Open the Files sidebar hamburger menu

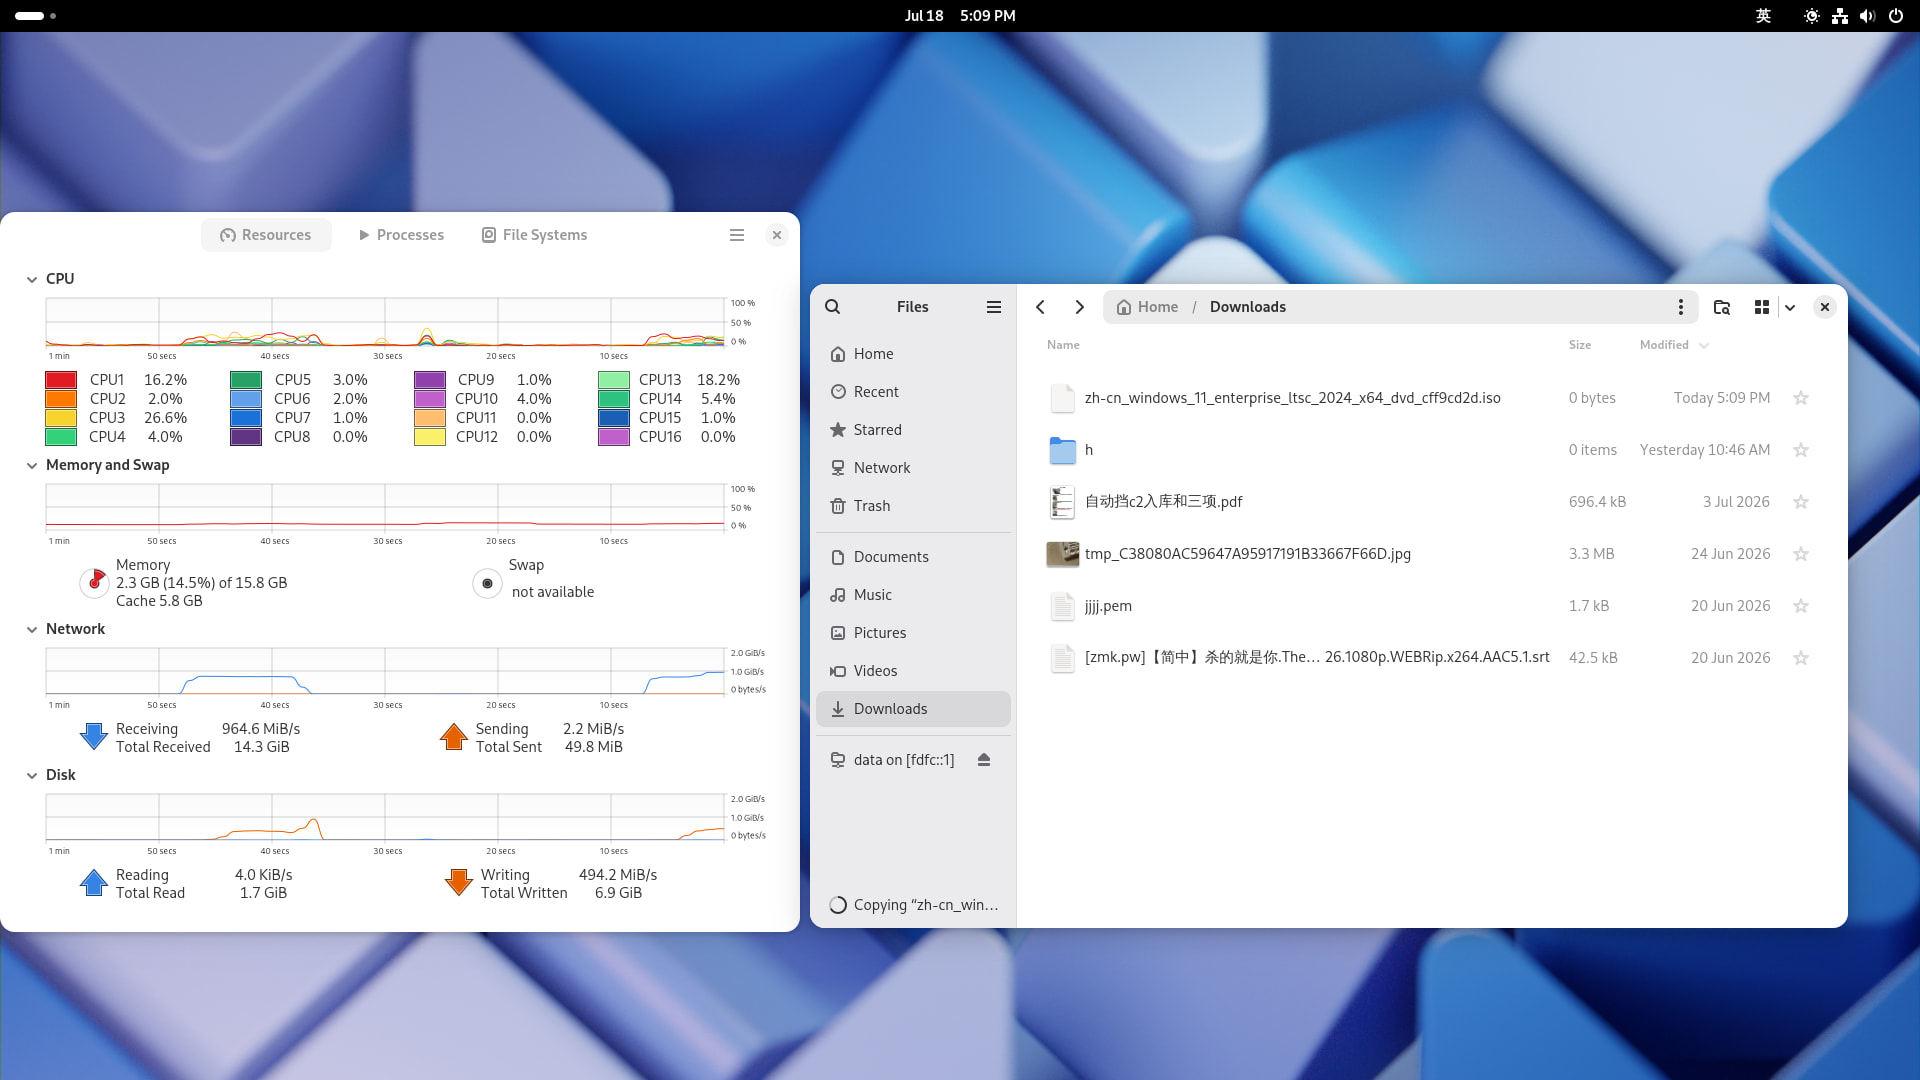click(994, 307)
